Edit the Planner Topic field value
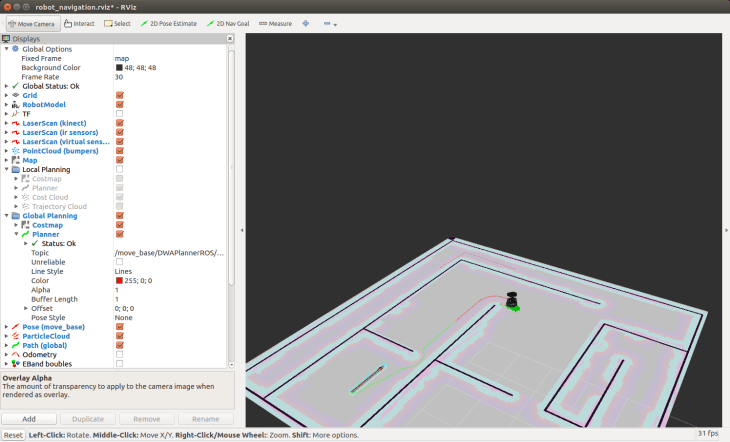This screenshot has height=442, width=730. tap(168, 253)
